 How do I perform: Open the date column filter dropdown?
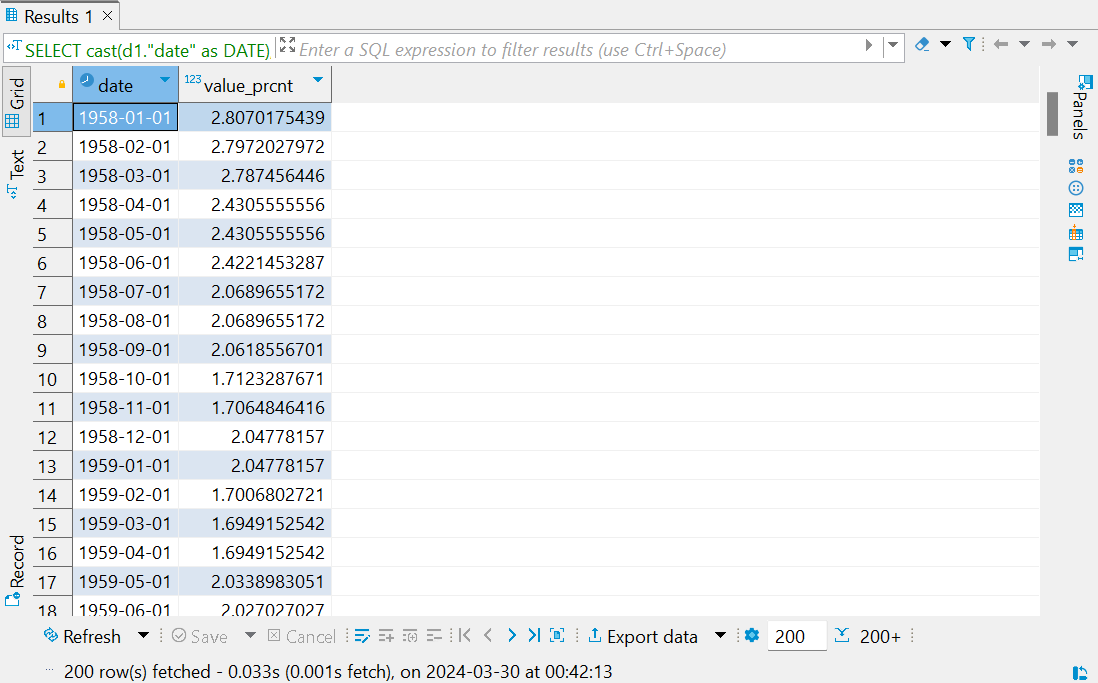coord(165,79)
